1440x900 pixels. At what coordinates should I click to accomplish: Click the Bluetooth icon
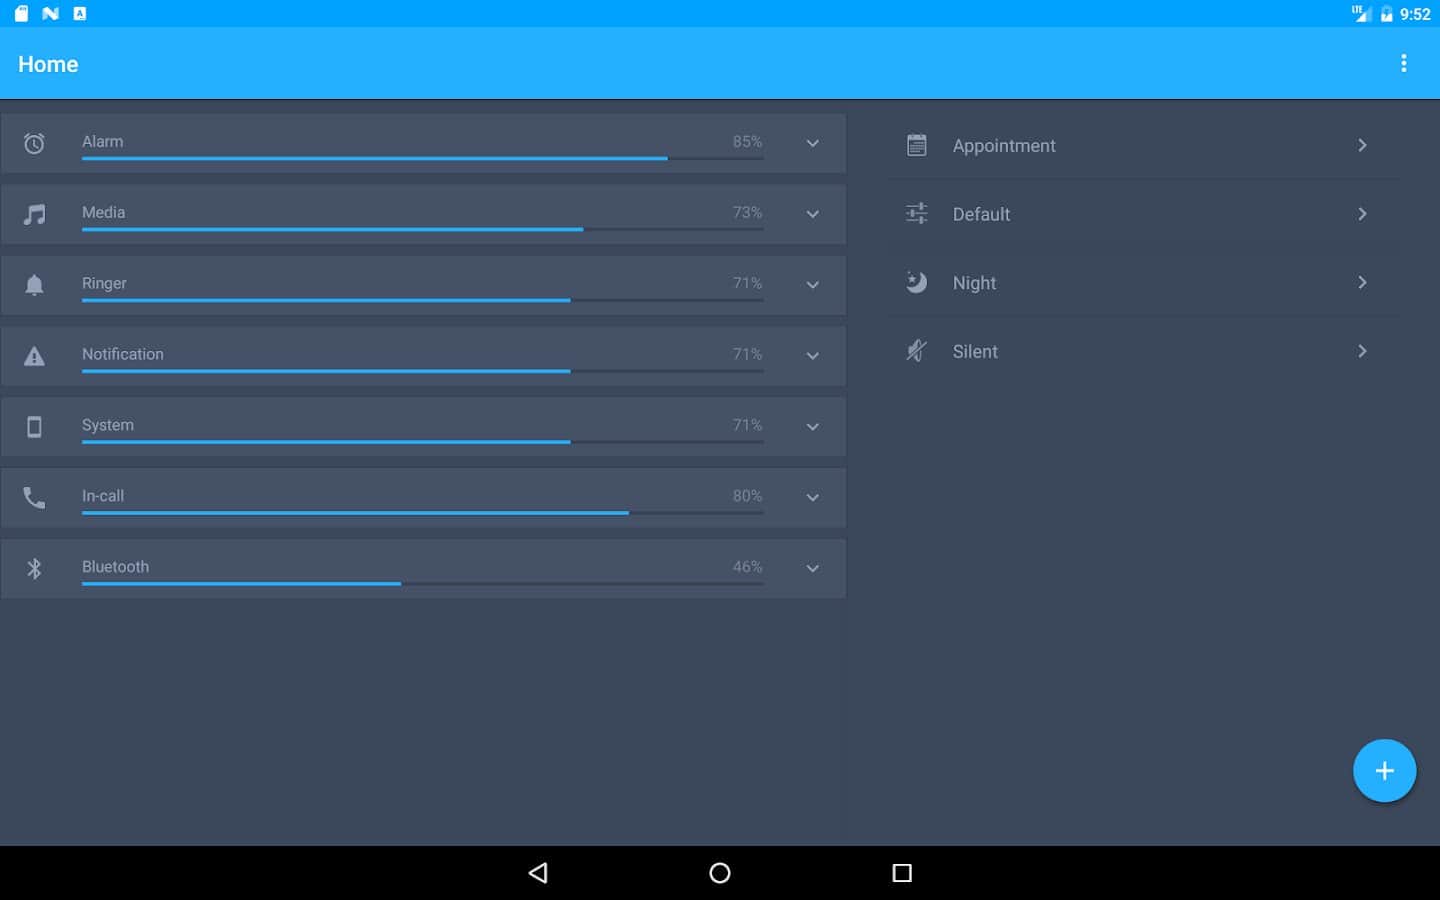pyautogui.click(x=34, y=569)
